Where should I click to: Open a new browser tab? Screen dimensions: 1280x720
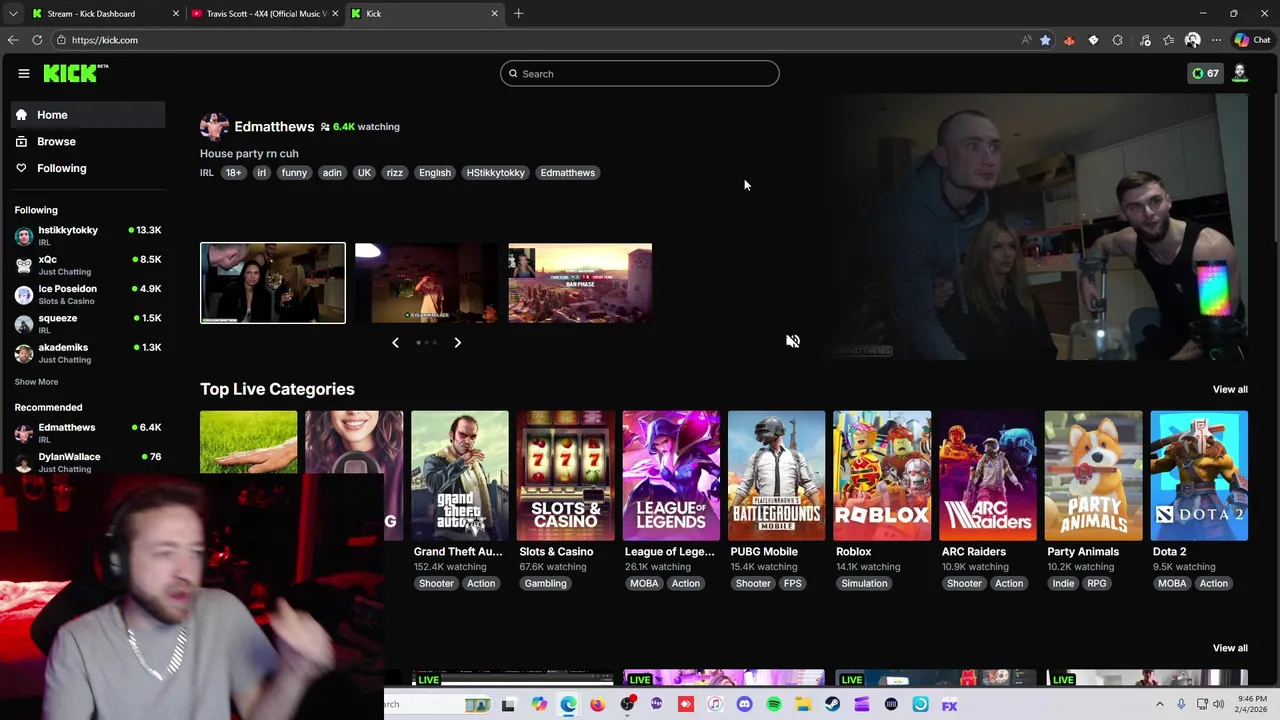518,13
